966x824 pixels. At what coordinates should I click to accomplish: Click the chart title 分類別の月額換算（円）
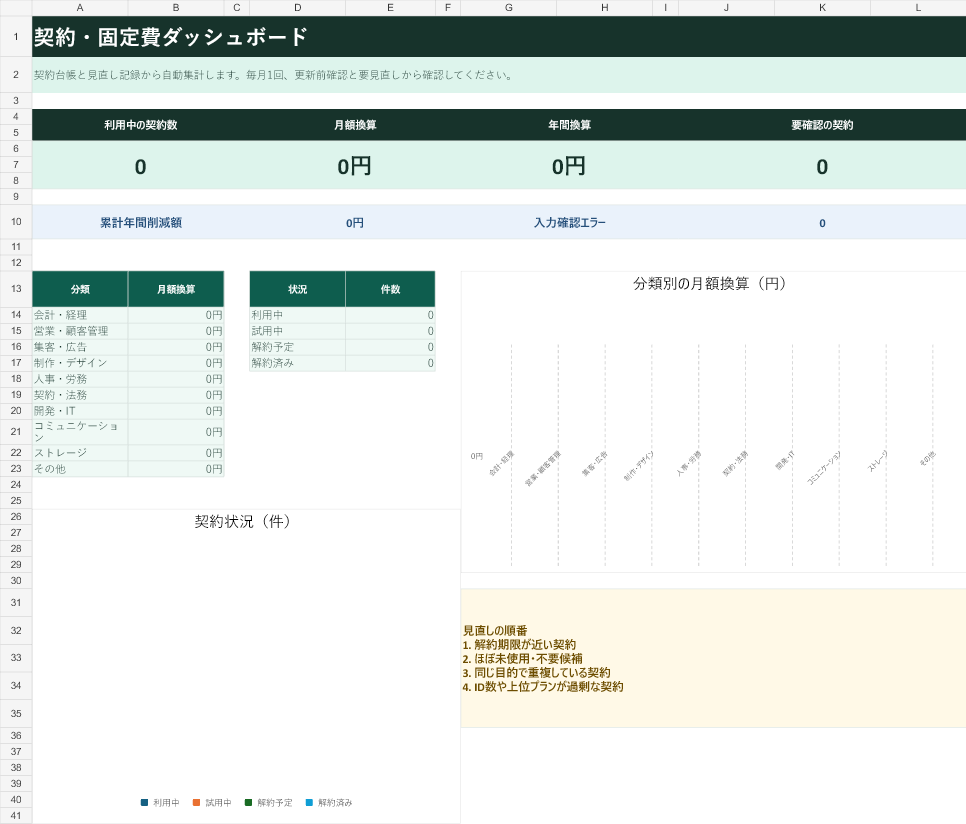(710, 284)
